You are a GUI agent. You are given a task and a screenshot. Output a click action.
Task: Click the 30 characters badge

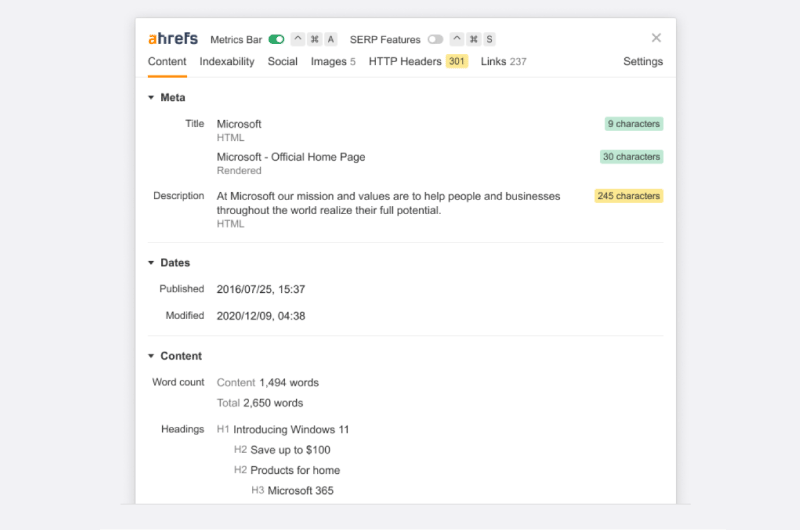pyautogui.click(x=631, y=157)
